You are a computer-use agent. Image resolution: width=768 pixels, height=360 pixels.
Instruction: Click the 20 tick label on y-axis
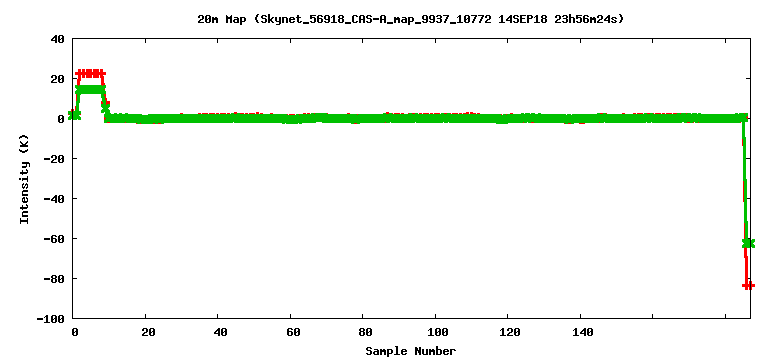click(x=58, y=79)
